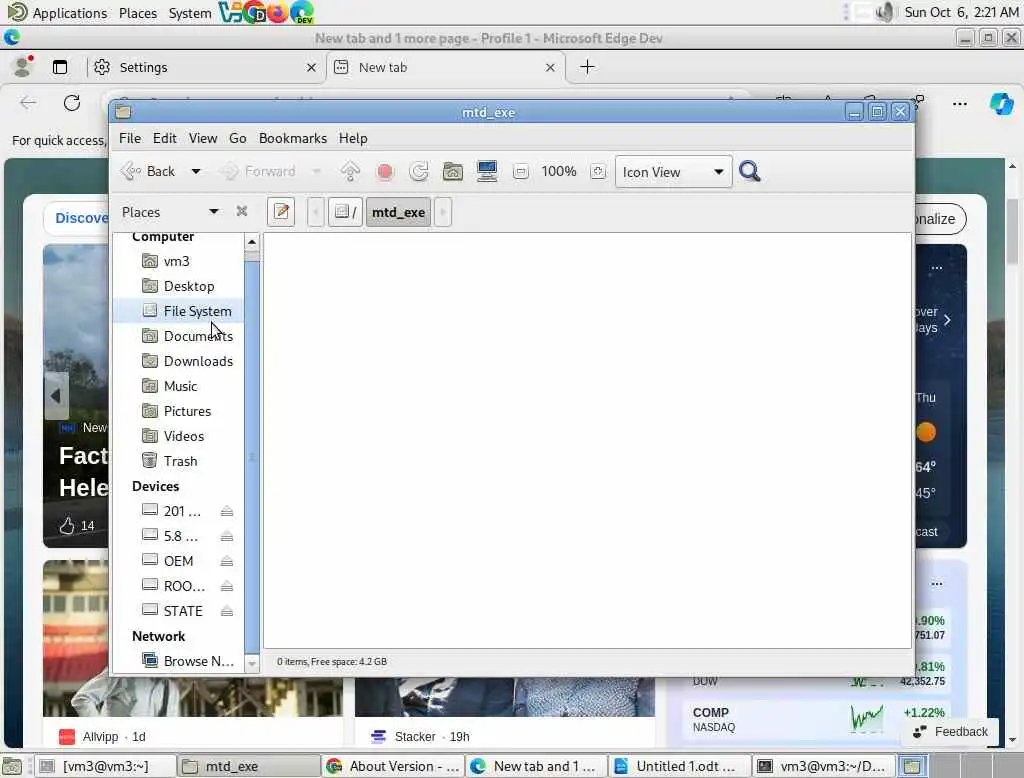This screenshot has width=1024, height=778.
Task: Open the Icon View mode combo box
Action: [673, 172]
